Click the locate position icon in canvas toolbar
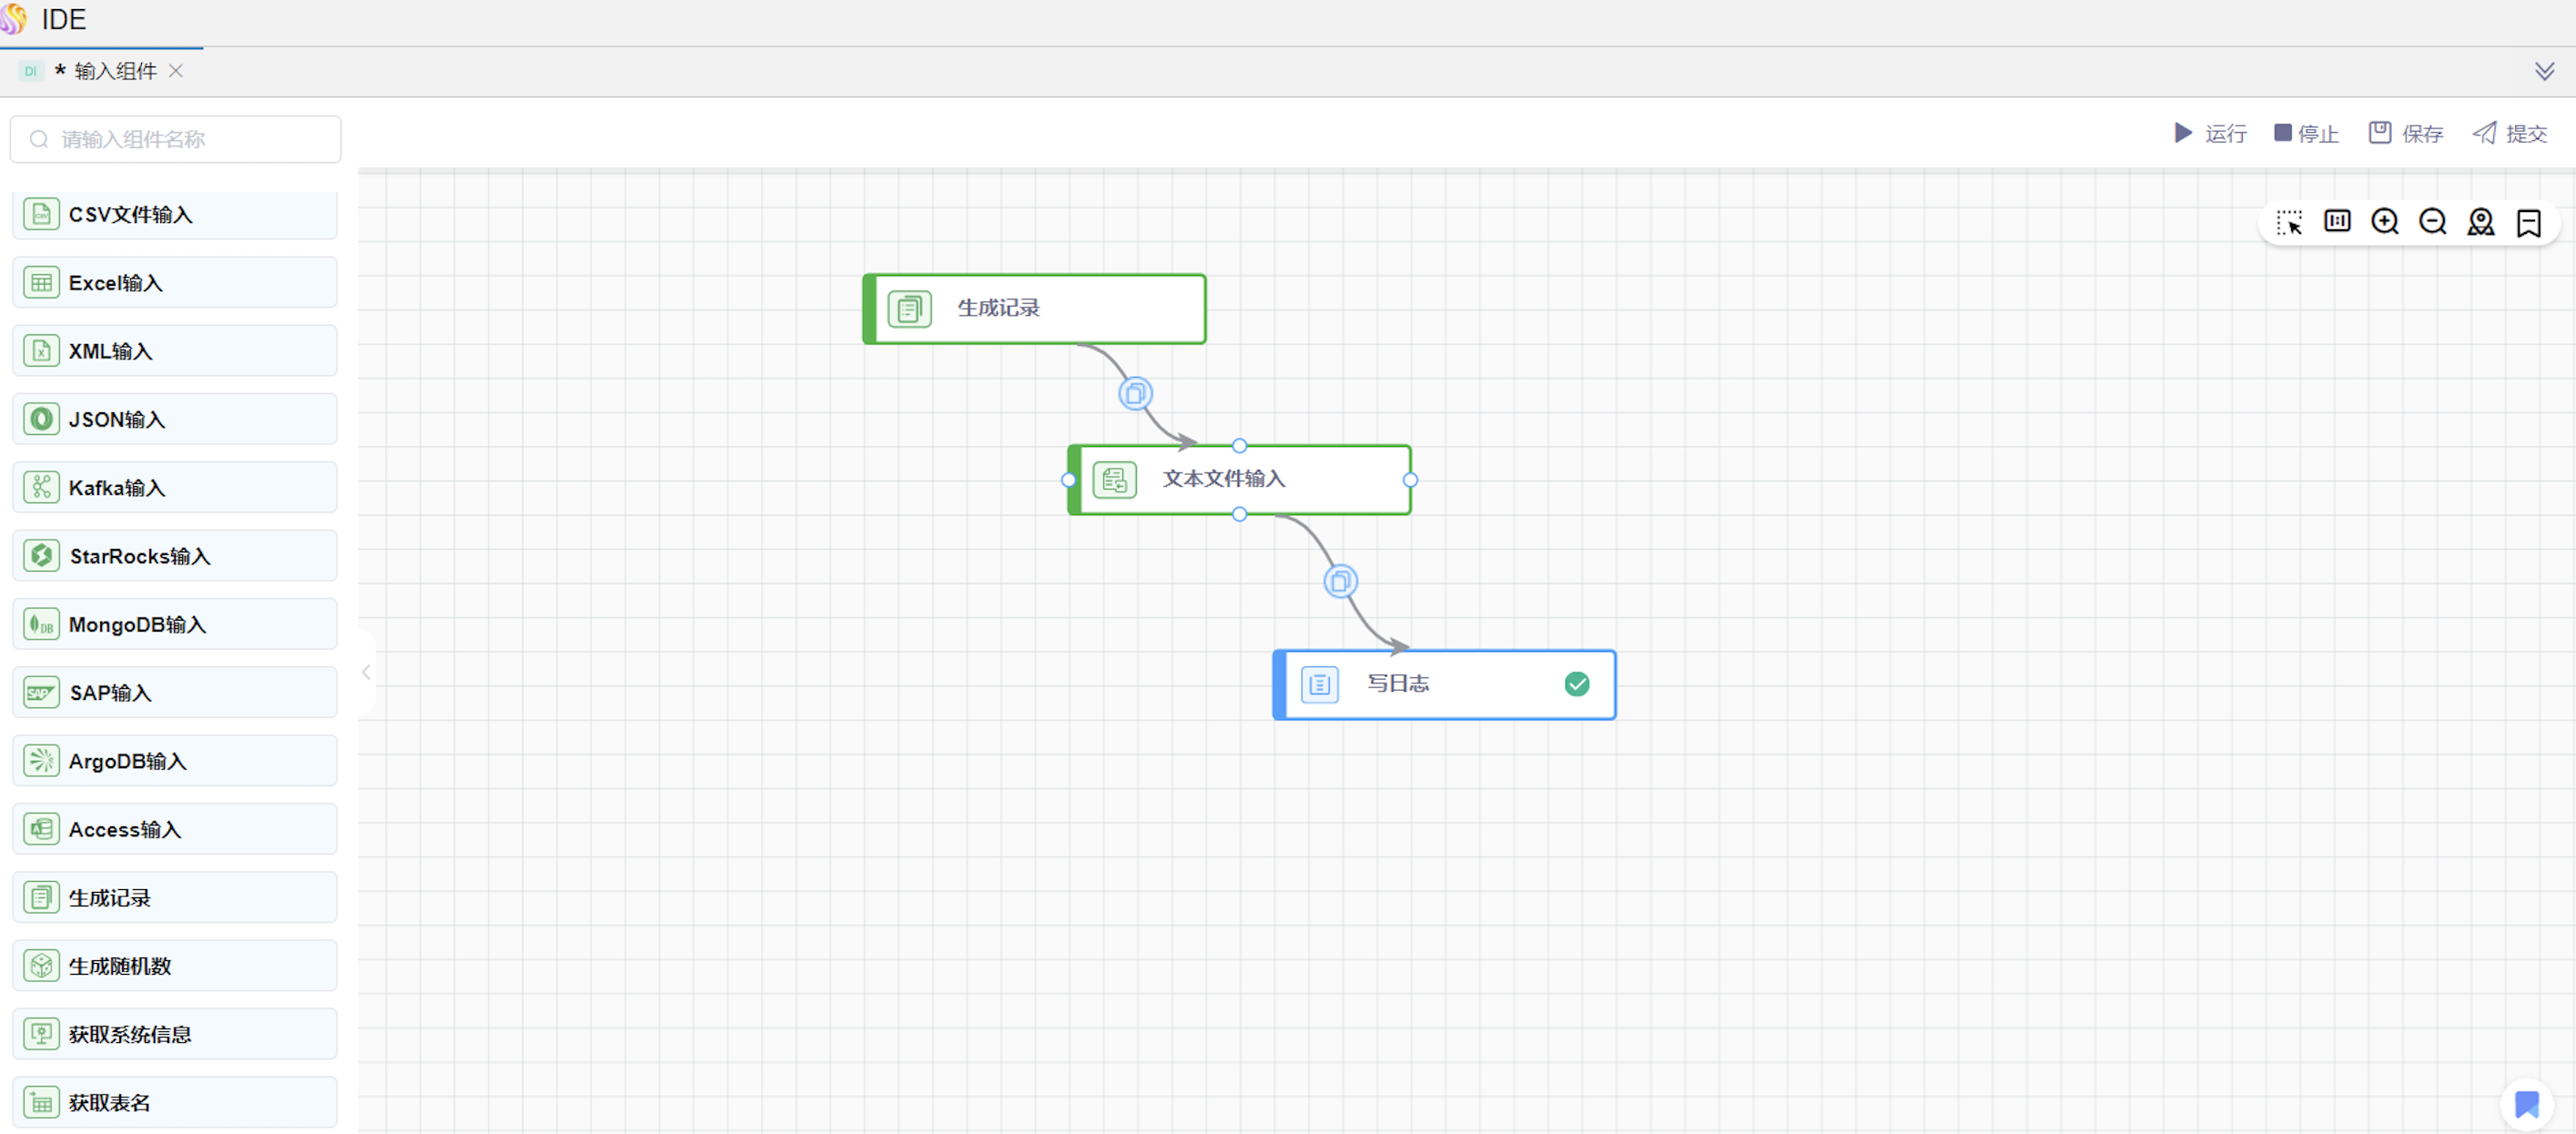The height and width of the screenshot is (1134, 2576). coord(2480,221)
